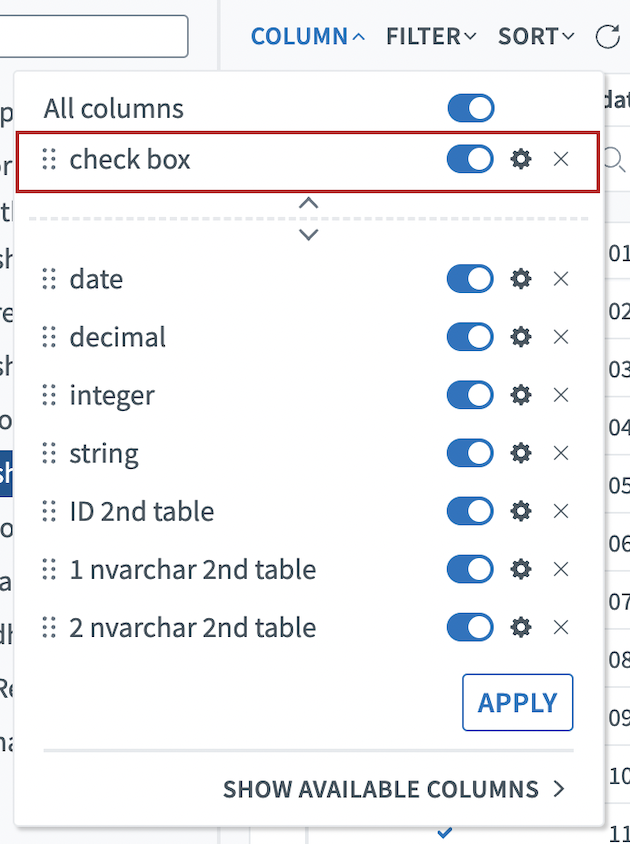Disable the check box column toggle
The width and height of the screenshot is (630, 844).
point(470,159)
